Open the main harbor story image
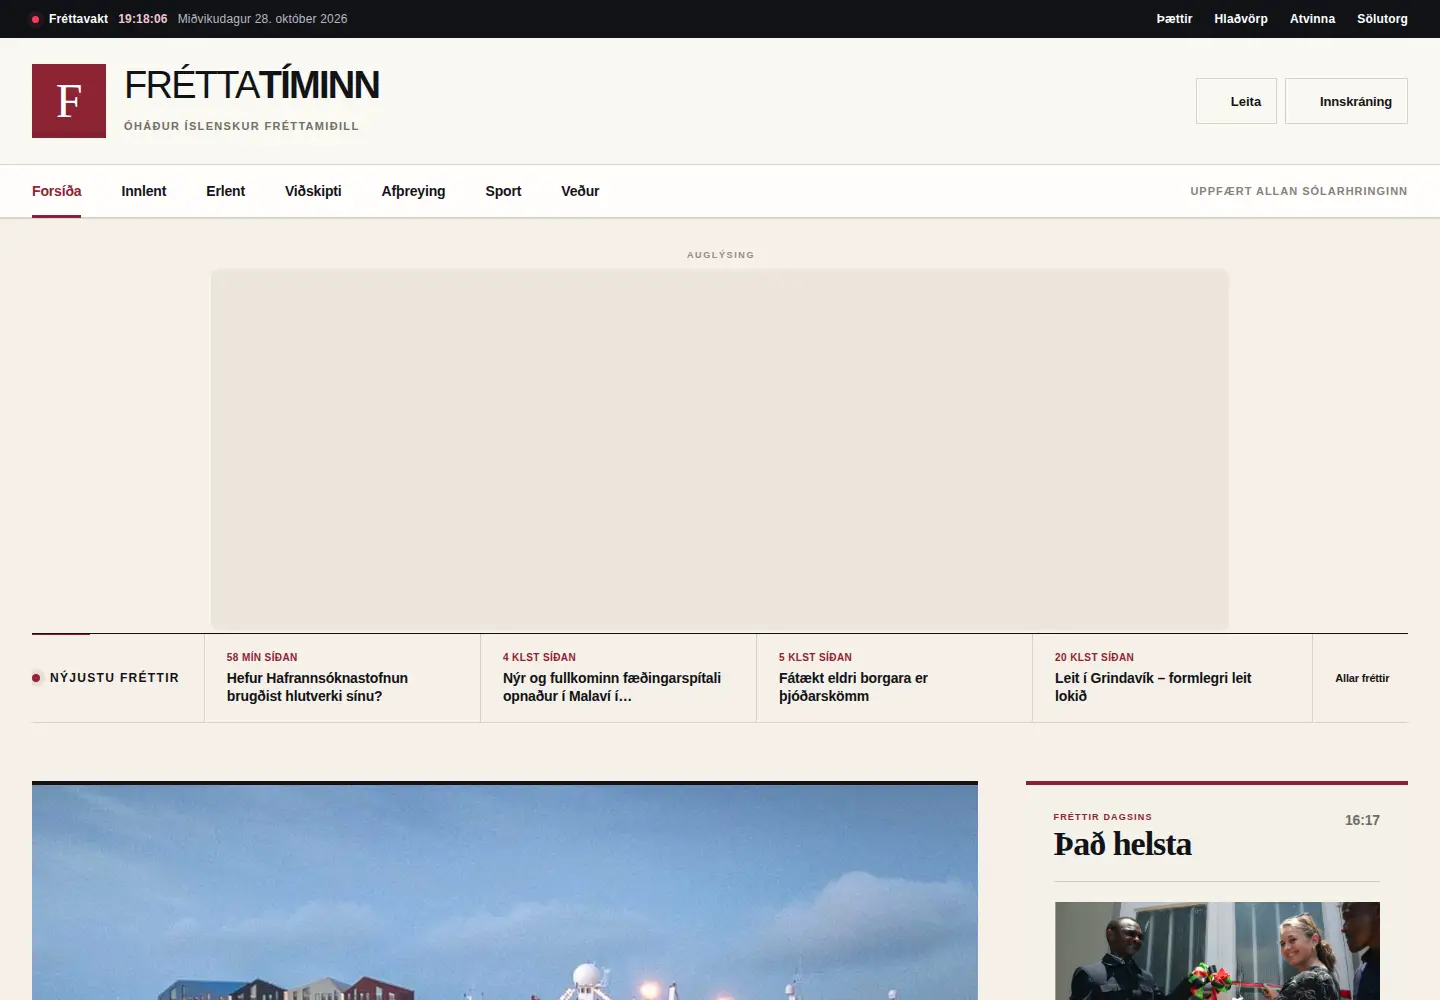Viewport: 1440px width, 1000px height. 505,892
